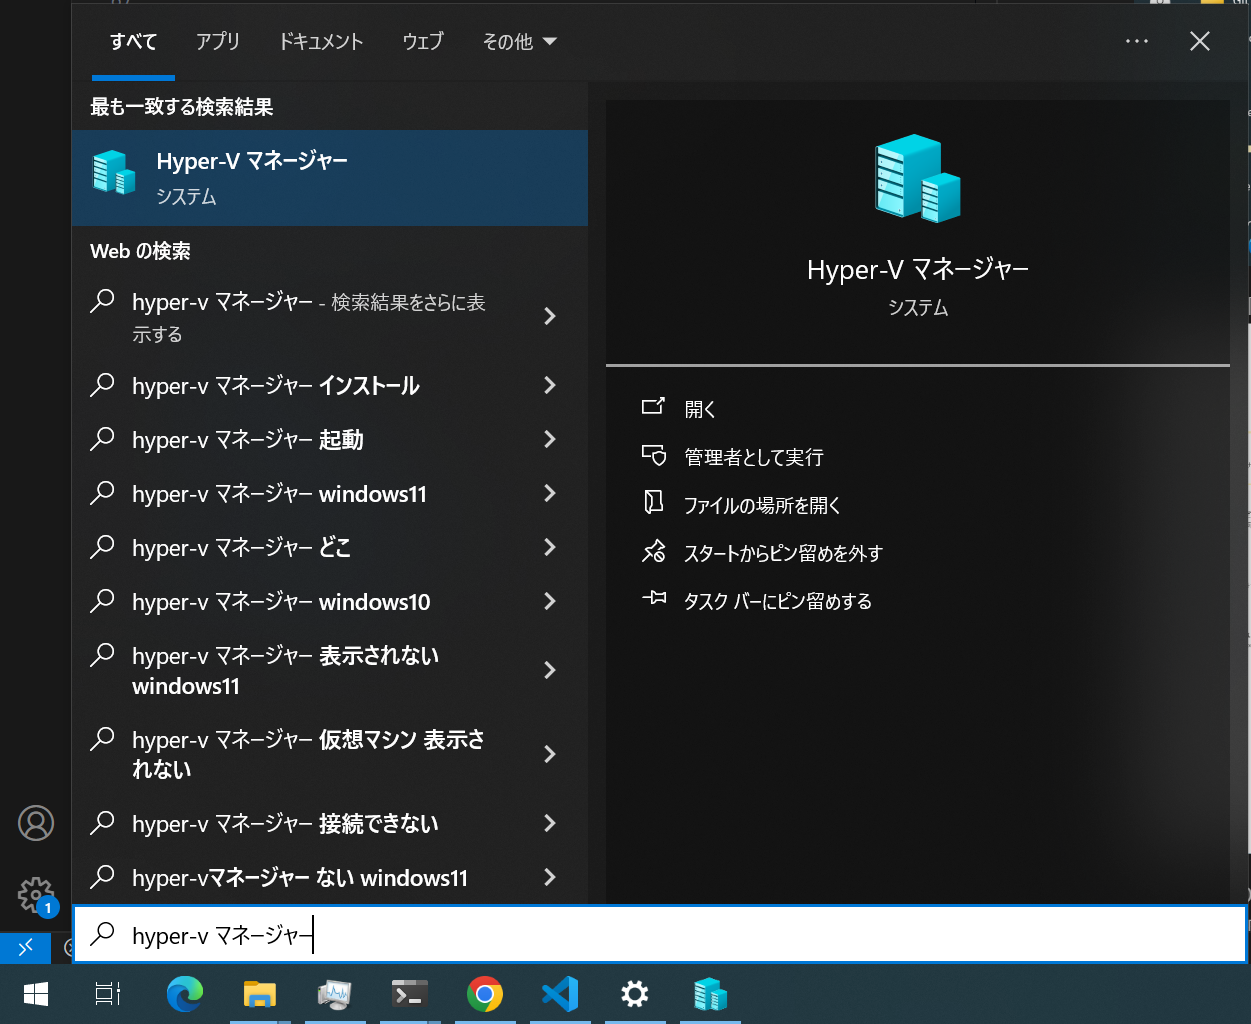Expand arrow for hyper-v マネージャー windows11
The height and width of the screenshot is (1024, 1251).
(x=549, y=493)
